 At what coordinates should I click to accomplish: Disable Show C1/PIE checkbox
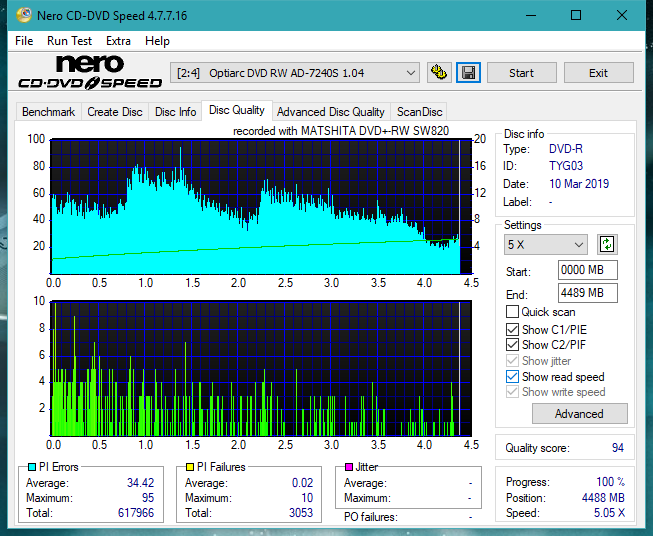tap(512, 330)
